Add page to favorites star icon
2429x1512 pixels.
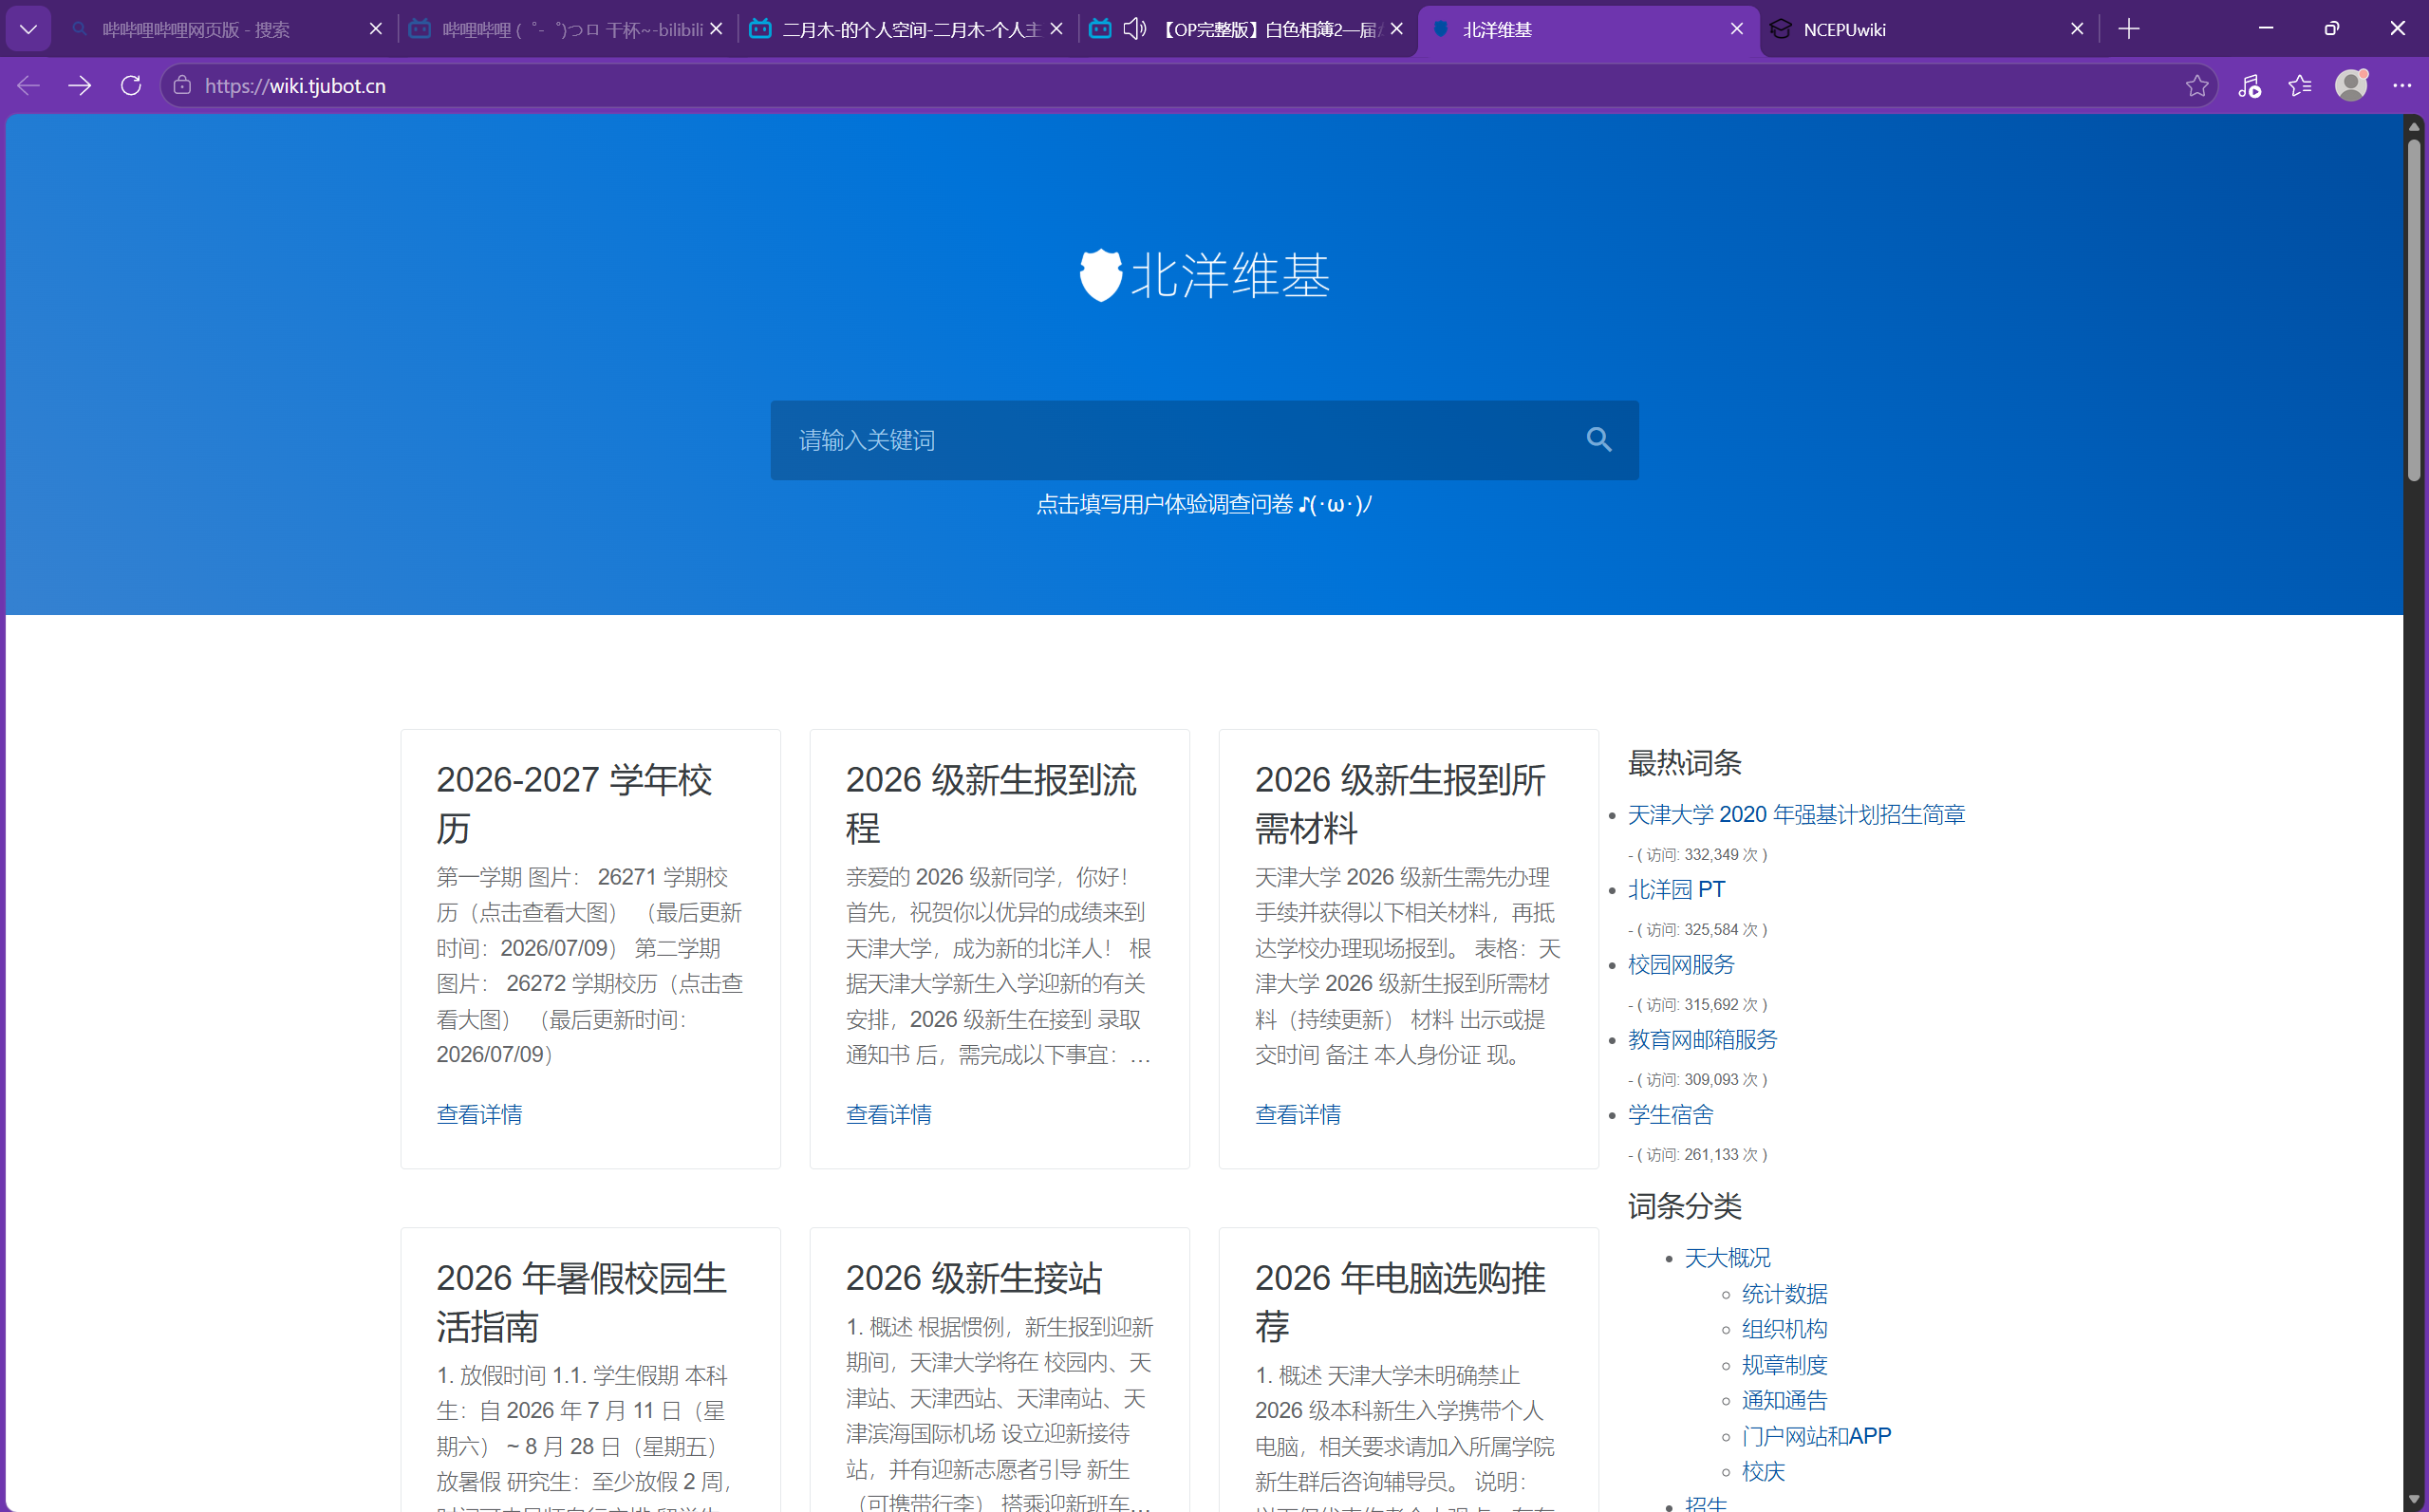click(2196, 86)
